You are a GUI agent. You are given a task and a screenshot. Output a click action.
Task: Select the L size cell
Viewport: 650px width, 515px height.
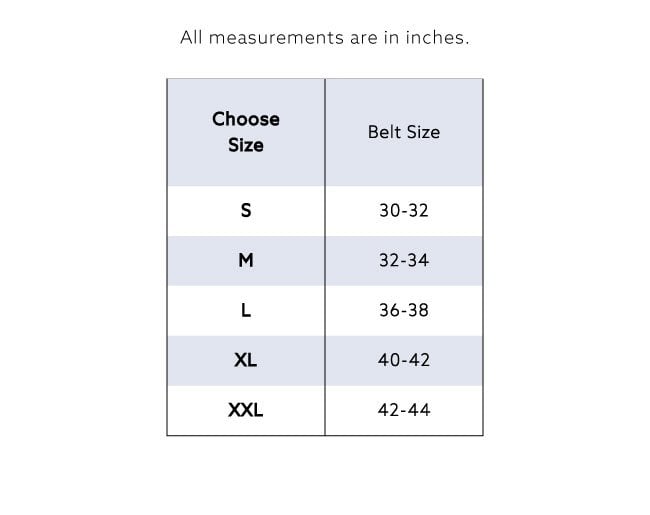246,310
